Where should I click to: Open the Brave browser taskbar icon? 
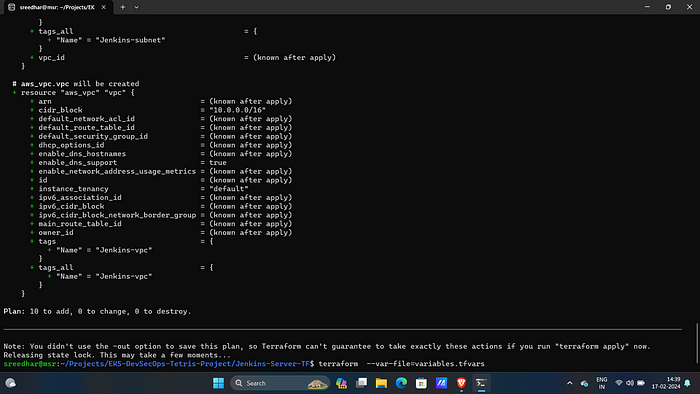[461, 383]
